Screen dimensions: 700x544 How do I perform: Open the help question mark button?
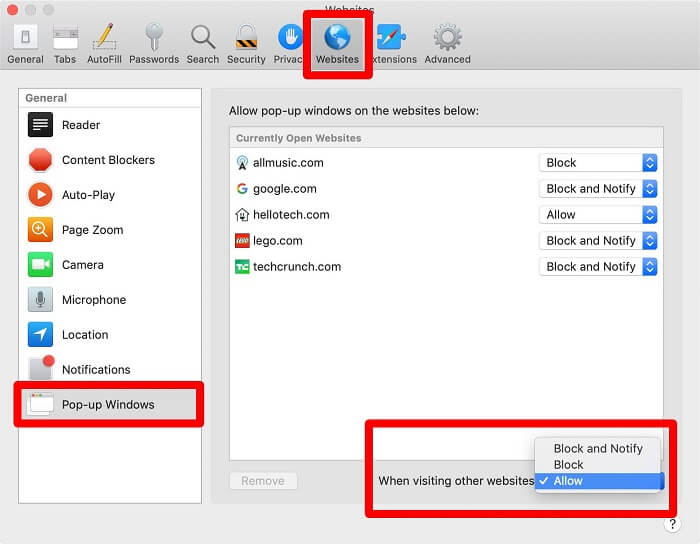click(x=672, y=524)
